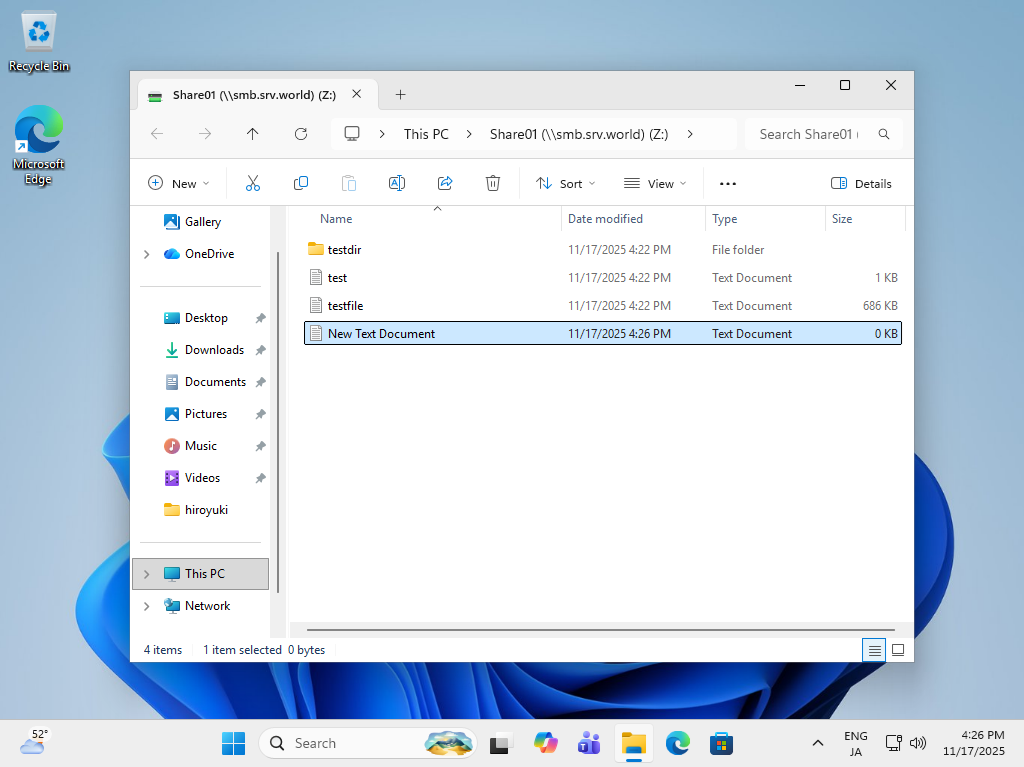Viewport: 1024px width, 767px height.
Task: Select the Cut icon in the toolbar
Action: coord(252,183)
